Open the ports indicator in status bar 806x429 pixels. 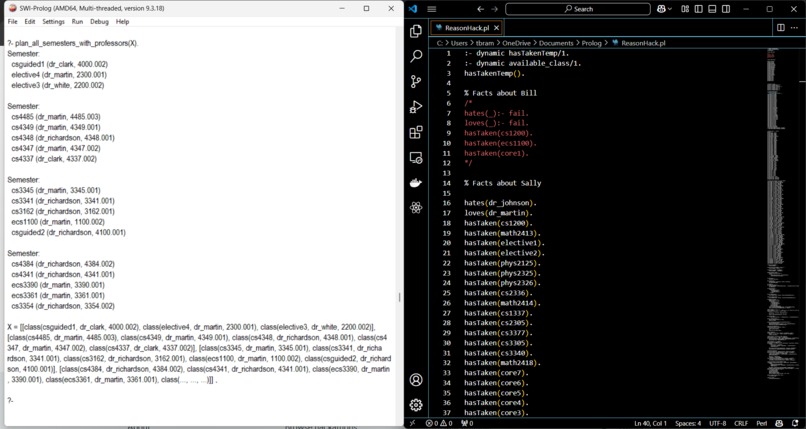click(467, 423)
